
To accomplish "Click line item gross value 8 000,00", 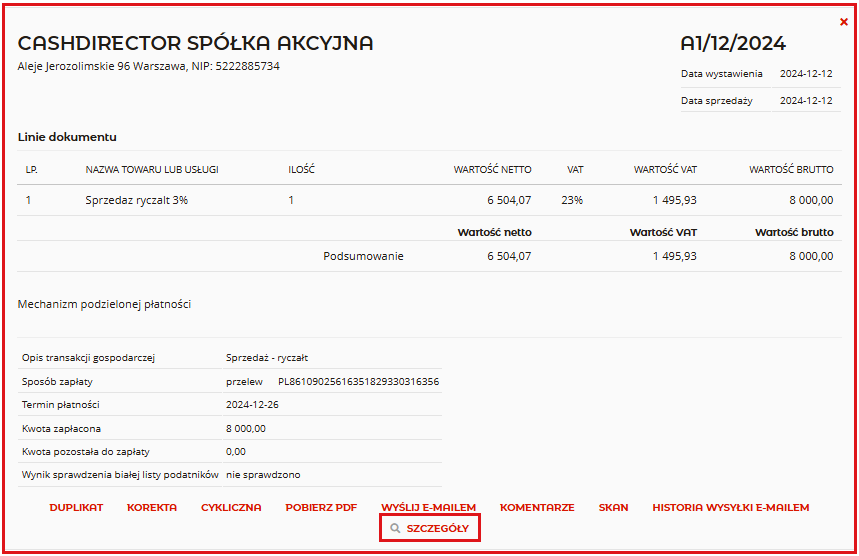I will pyautogui.click(x=811, y=200).
